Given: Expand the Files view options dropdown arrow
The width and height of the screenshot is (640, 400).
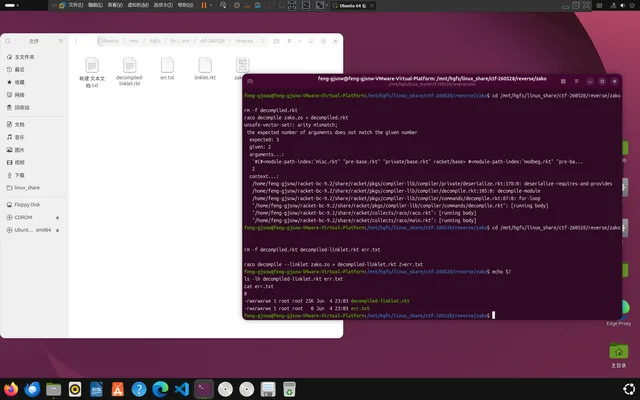Looking at the screenshot, I should pos(299,41).
